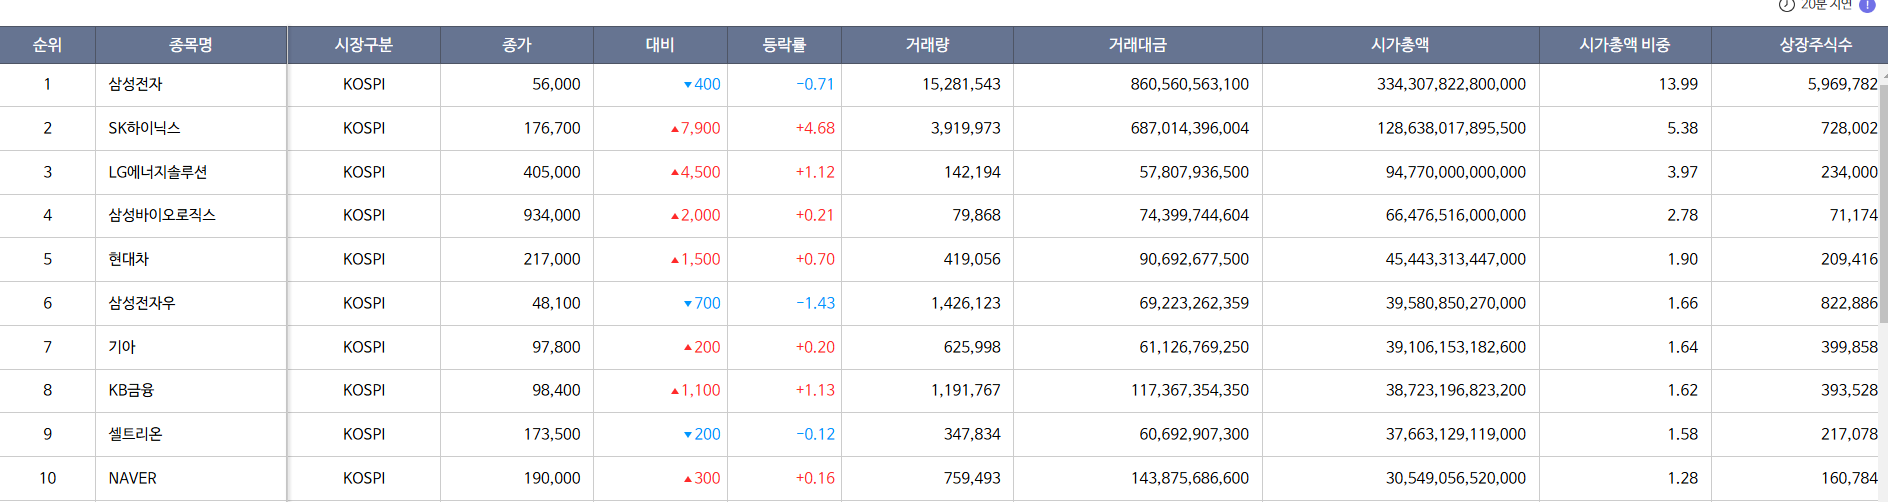Click the +4.68 change rate cell
The image size is (1888, 502).
coord(815,128)
